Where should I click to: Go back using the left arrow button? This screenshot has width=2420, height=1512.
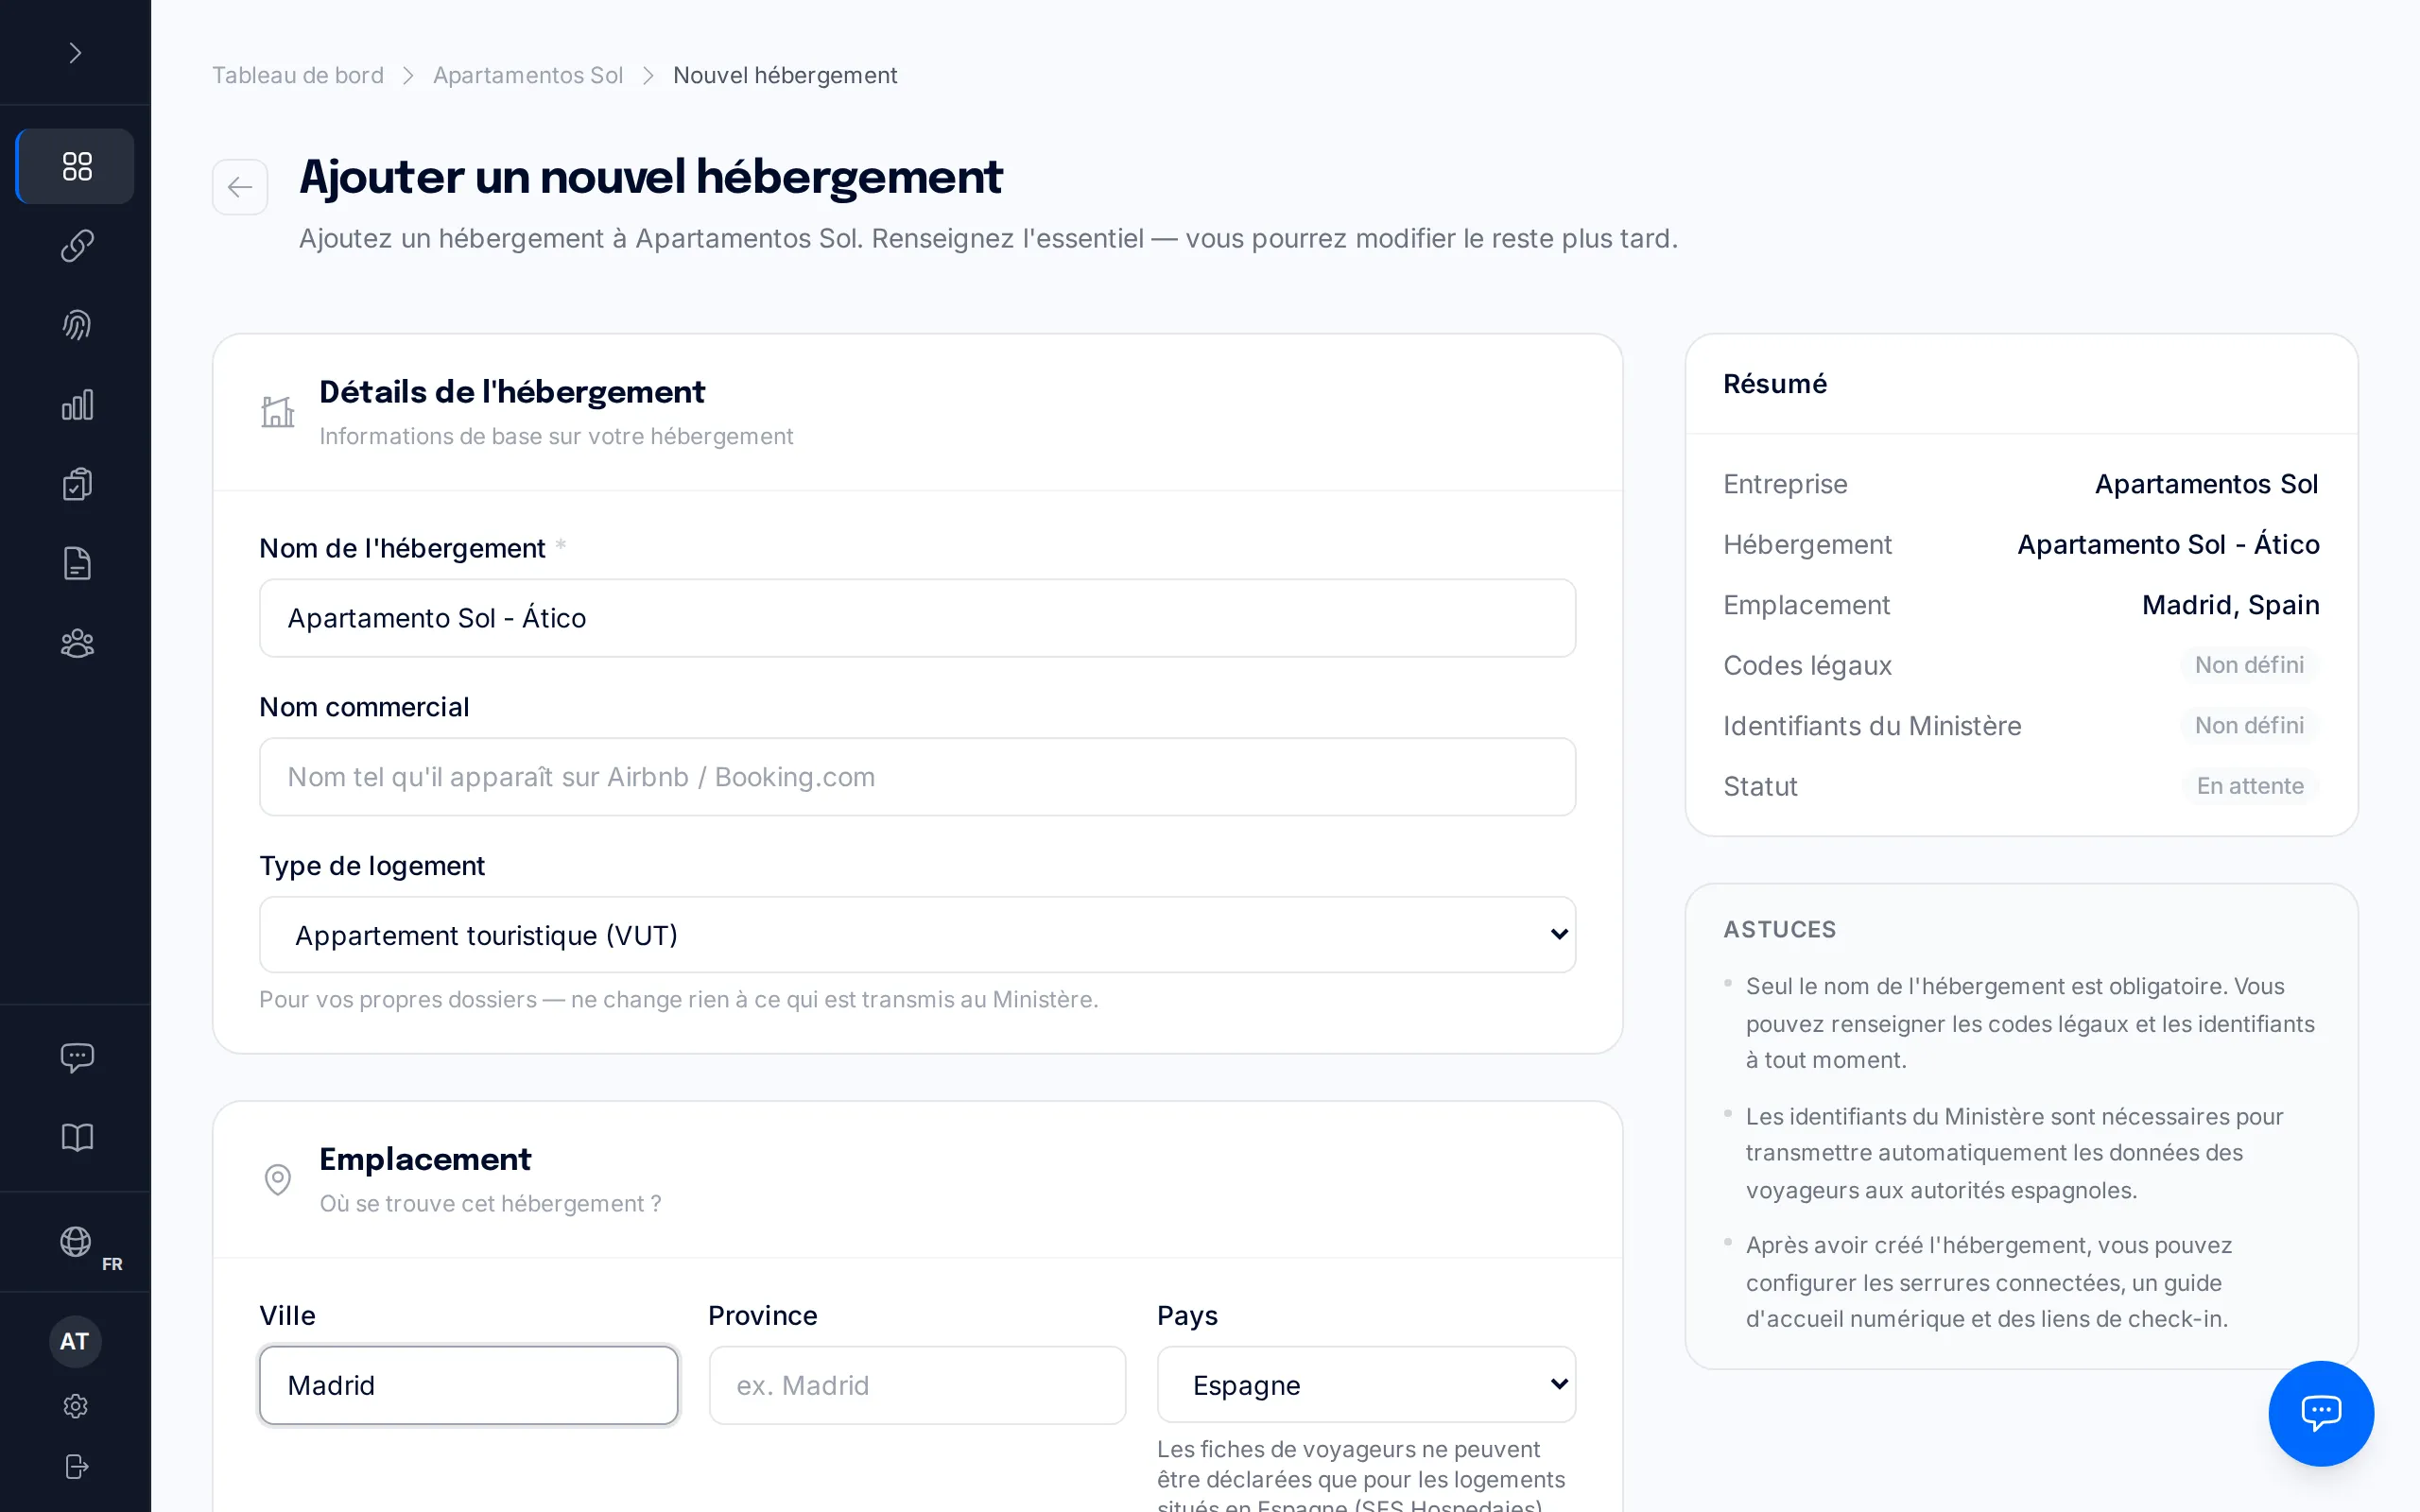coord(240,187)
